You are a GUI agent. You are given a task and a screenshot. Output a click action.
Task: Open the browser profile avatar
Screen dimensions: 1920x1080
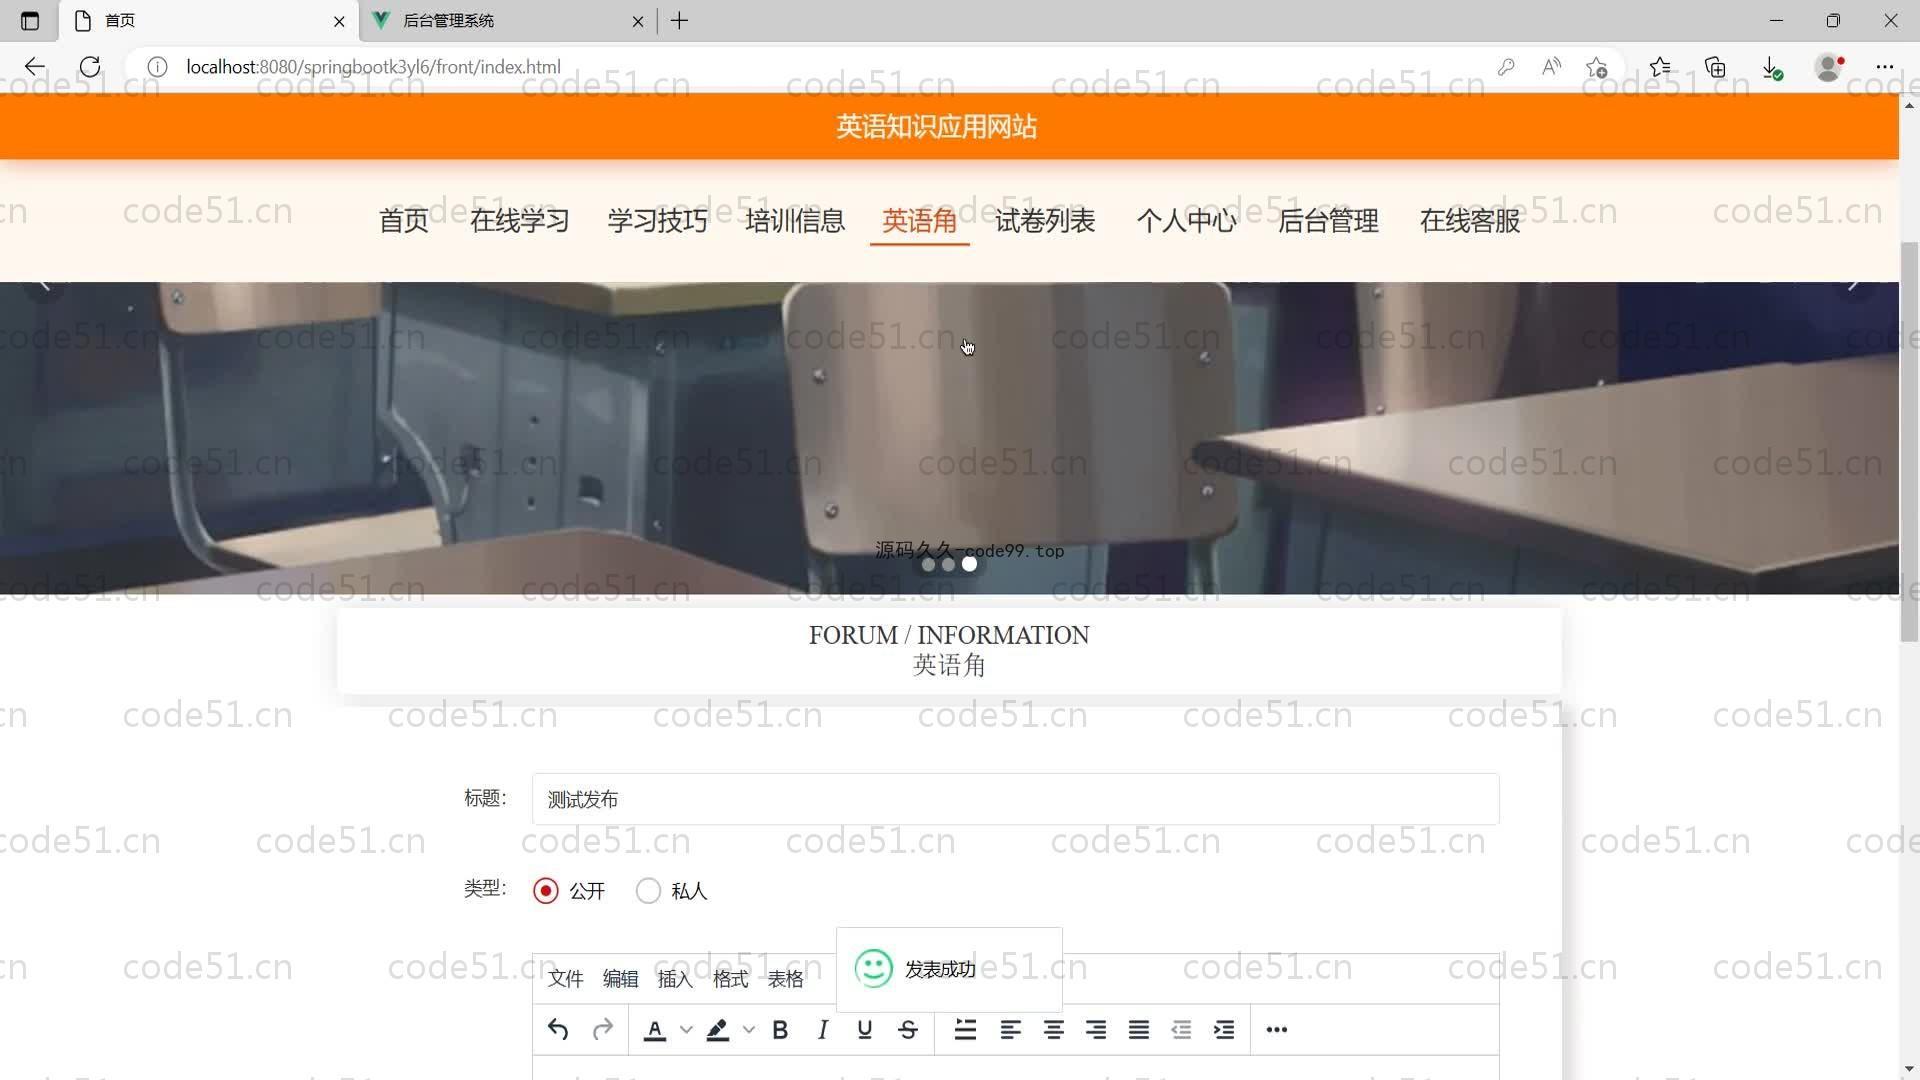click(x=1829, y=67)
